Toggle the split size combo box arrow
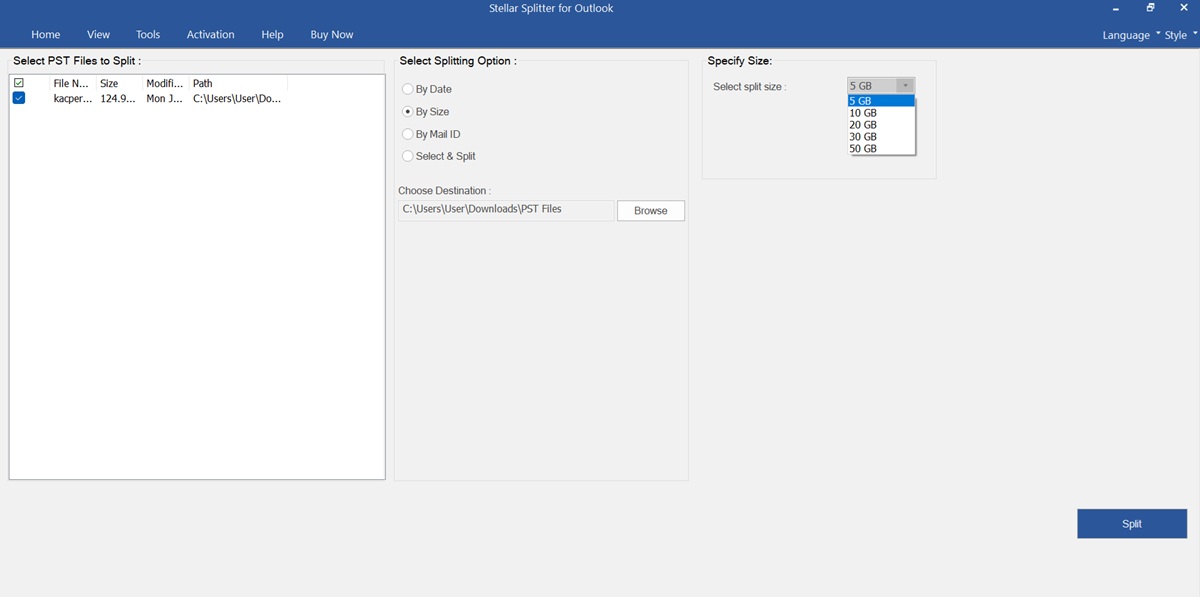The width and height of the screenshot is (1200, 597). [x=905, y=86]
